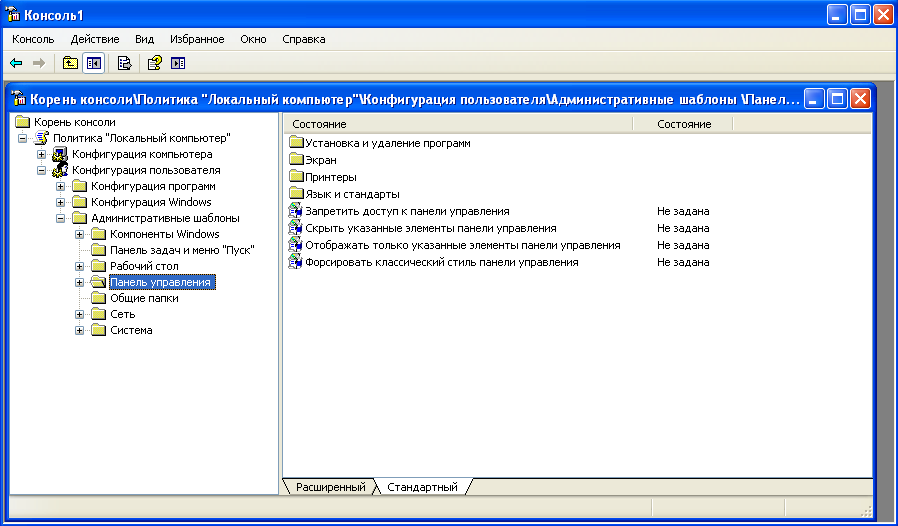
Task: Go up one level with toolbar icon
Action: click(x=70, y=63)
